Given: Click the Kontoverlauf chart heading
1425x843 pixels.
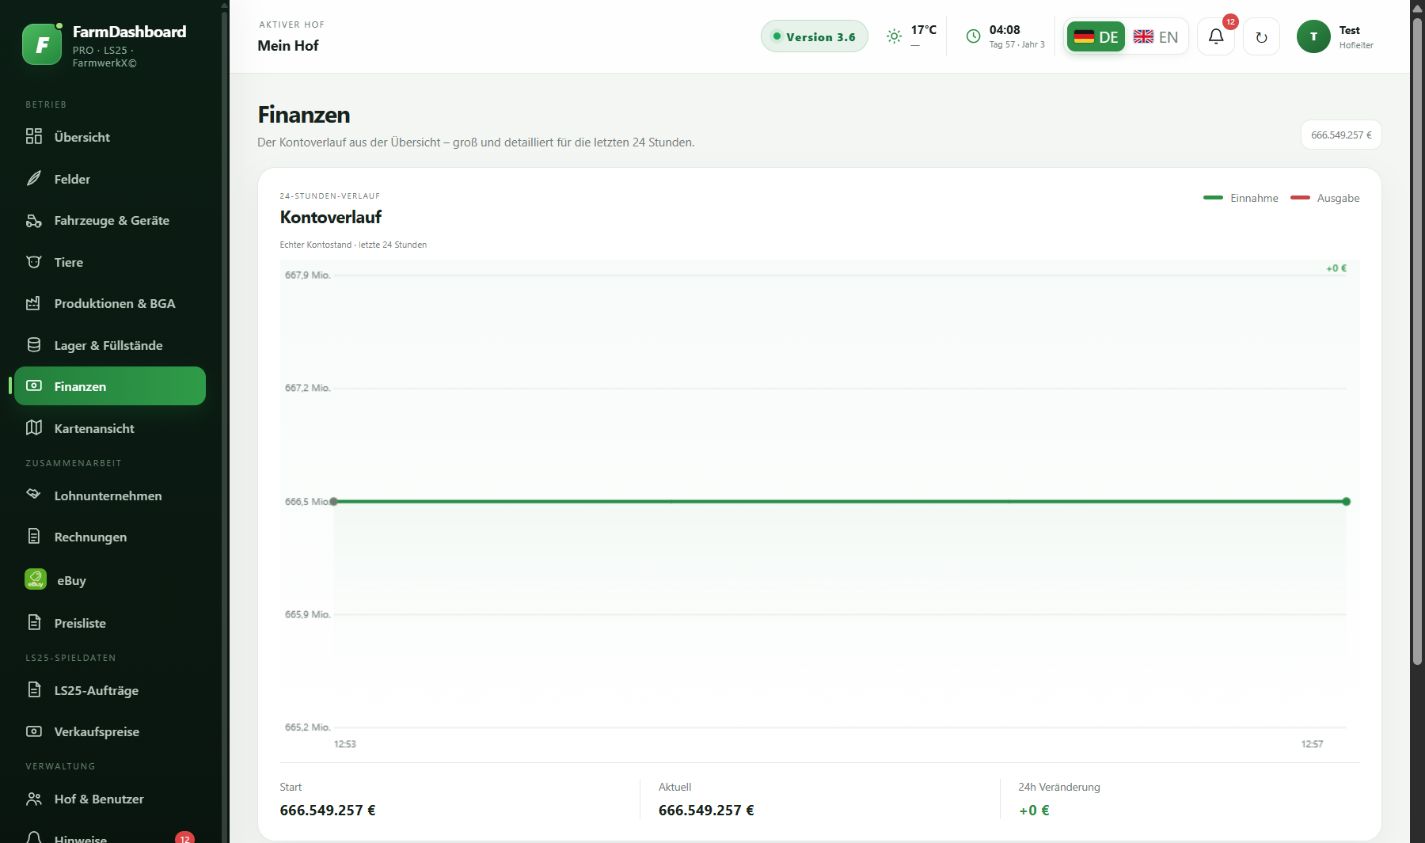Looking at the screenshot, I should point(331,217).
